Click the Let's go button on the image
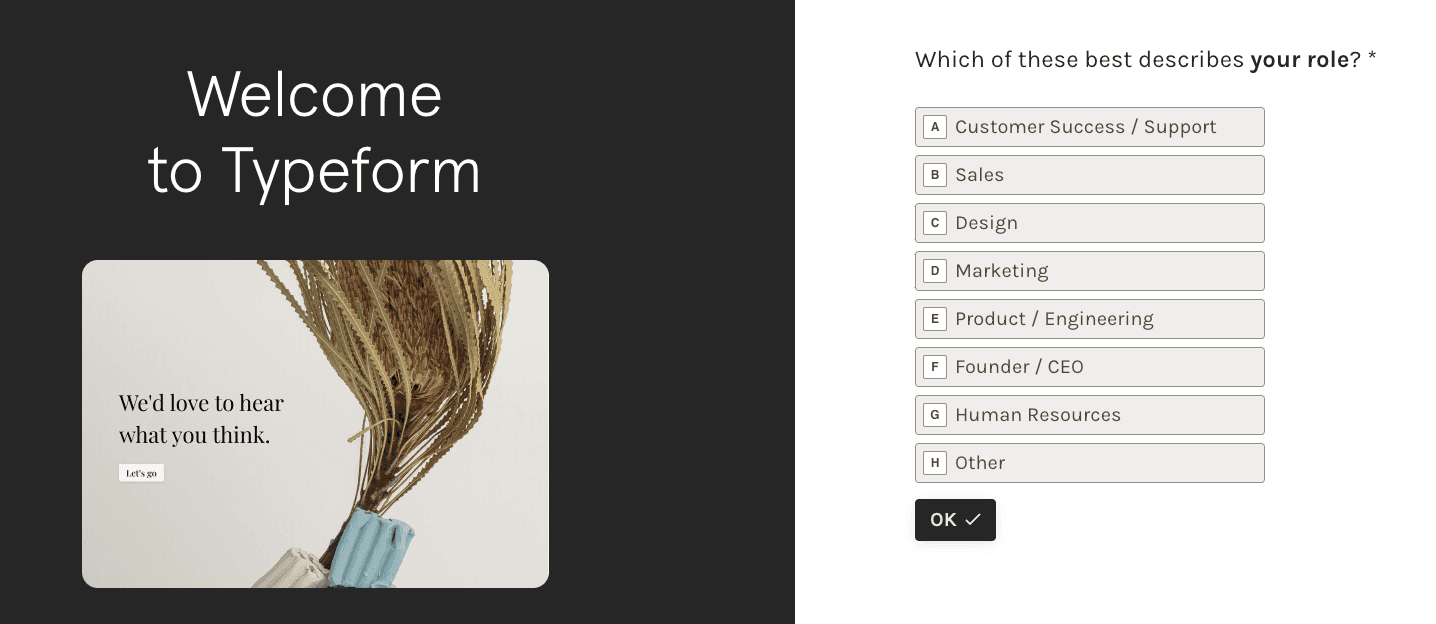1436x624 pixels. point(141,472)
